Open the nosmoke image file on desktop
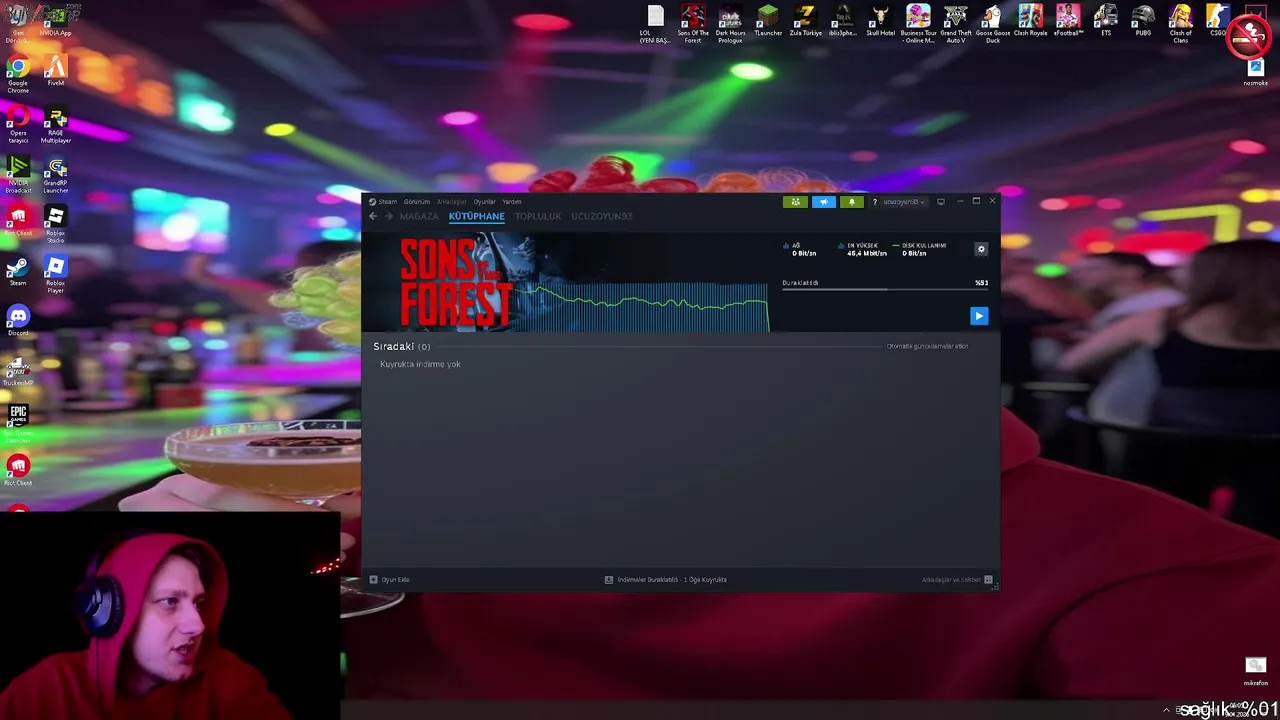1280x720 pixels. click(x=1256, y=73)
